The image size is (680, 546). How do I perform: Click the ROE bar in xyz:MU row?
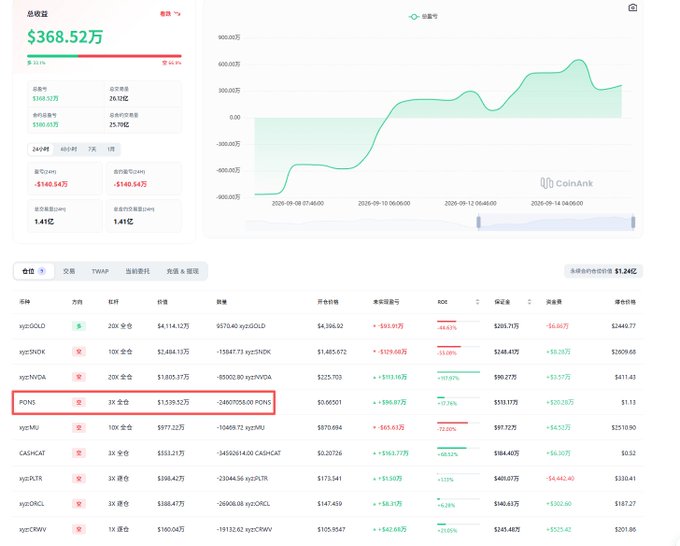[458, 422]
